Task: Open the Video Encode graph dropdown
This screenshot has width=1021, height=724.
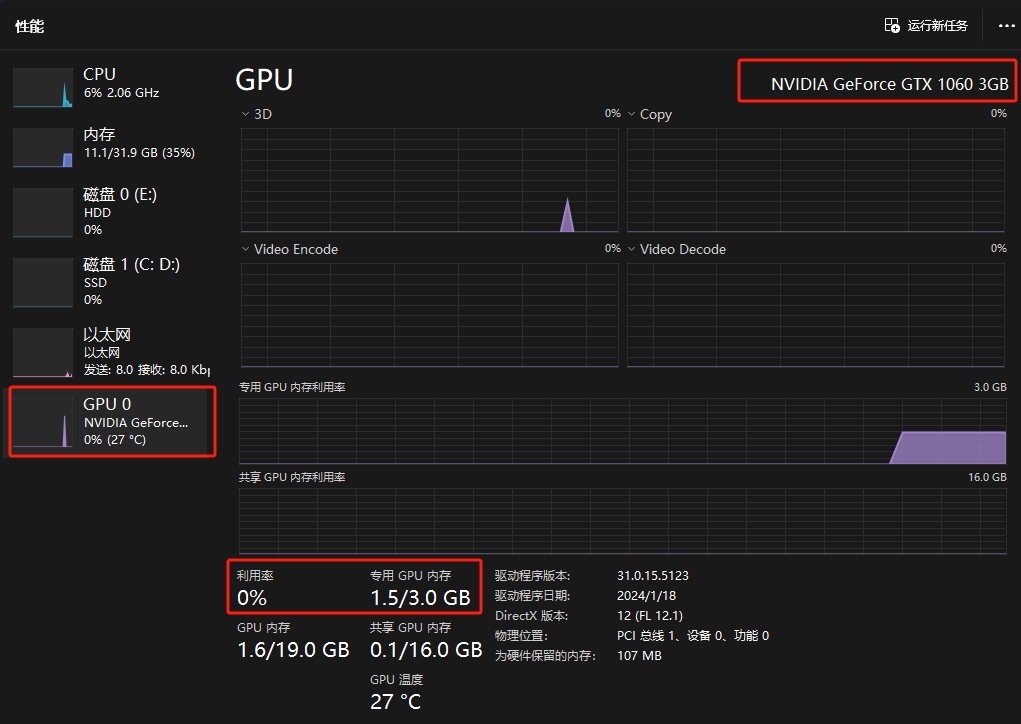Action: point(245,249)
